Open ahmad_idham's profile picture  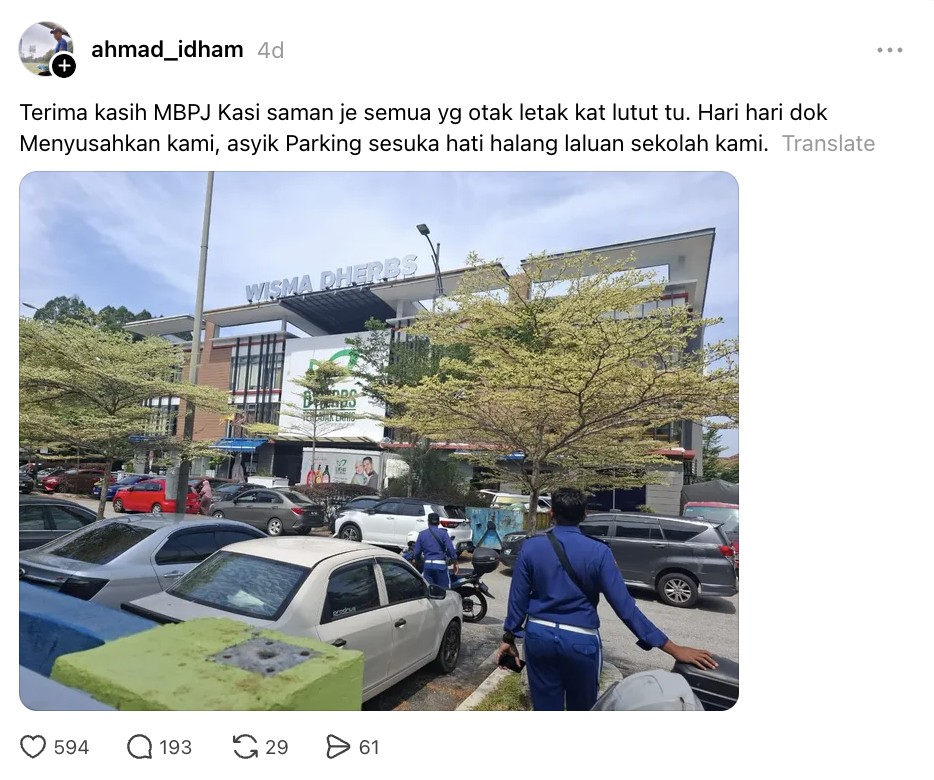click(46, 49)
